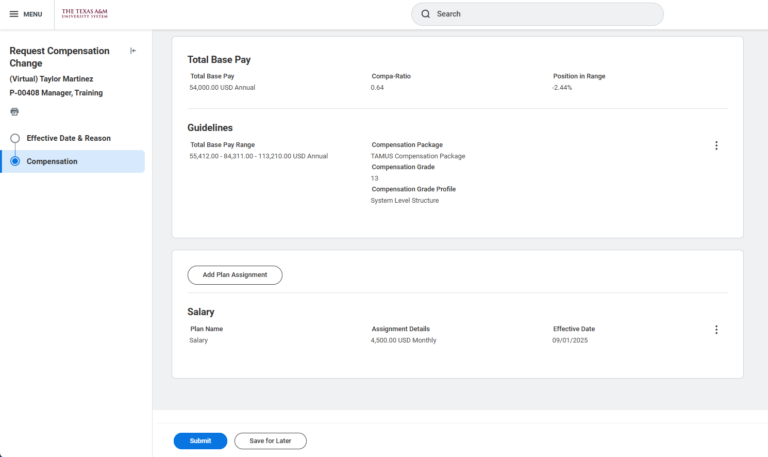Click the Compa-Ratio value 0.64
Screen dimensions: 768x457
tap(377, 88)
